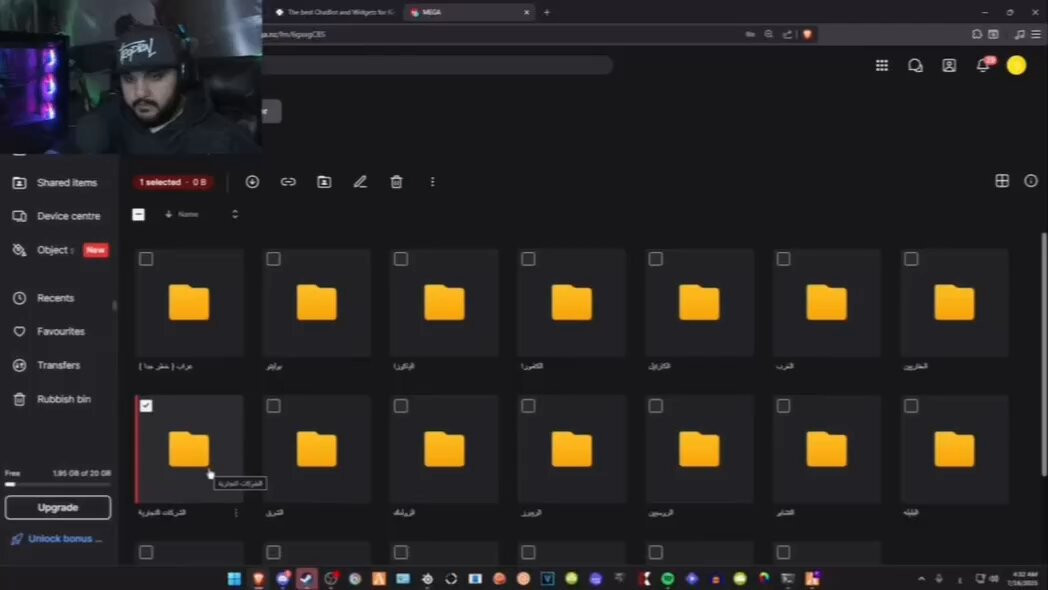Open a new browser tab with plus

tap(547, 12)
